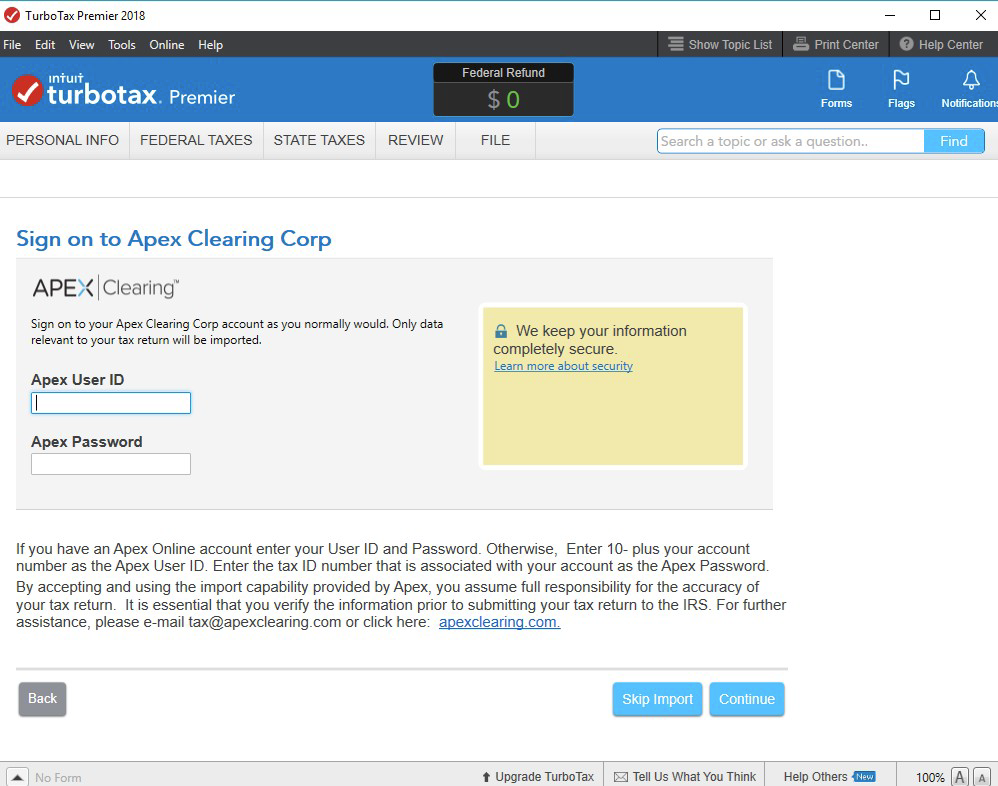Click the Continue button
This screenshot has width=998, height=786.
pos(747,699)
